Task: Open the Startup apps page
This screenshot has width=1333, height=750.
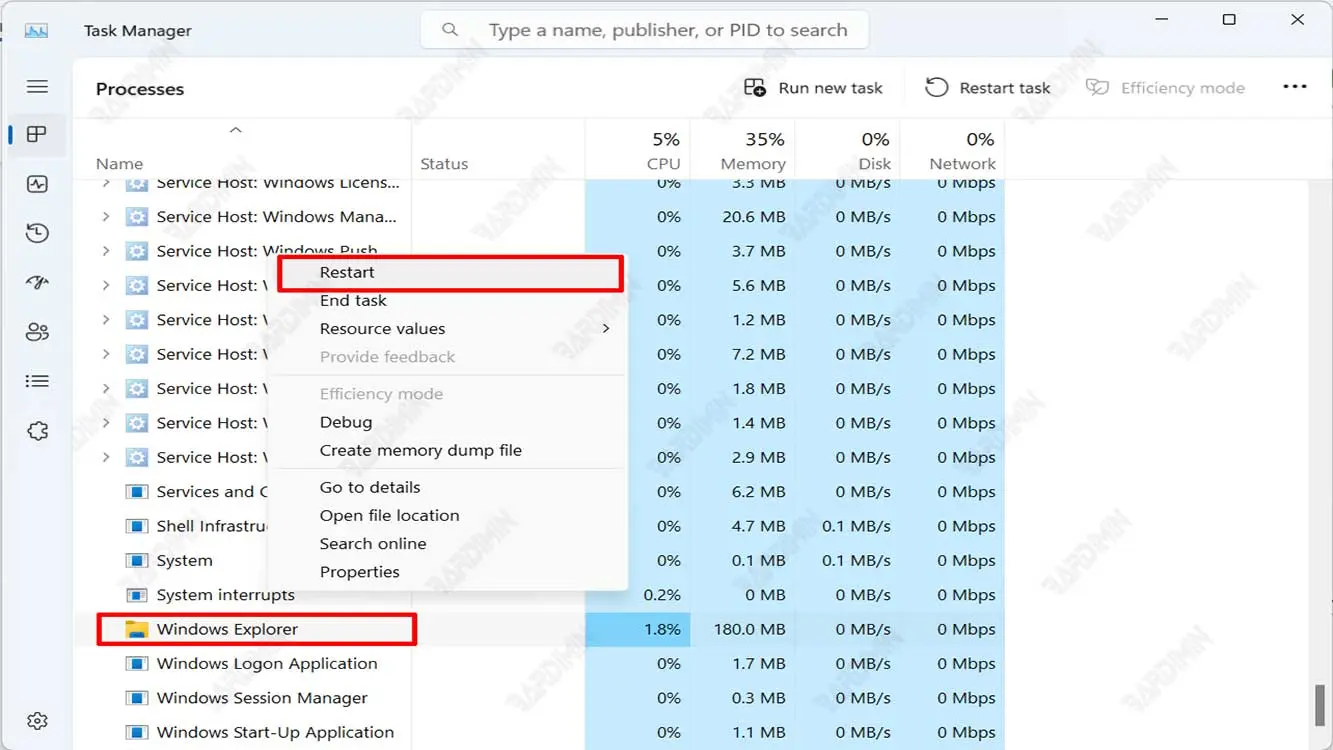Action: [37, 283]
